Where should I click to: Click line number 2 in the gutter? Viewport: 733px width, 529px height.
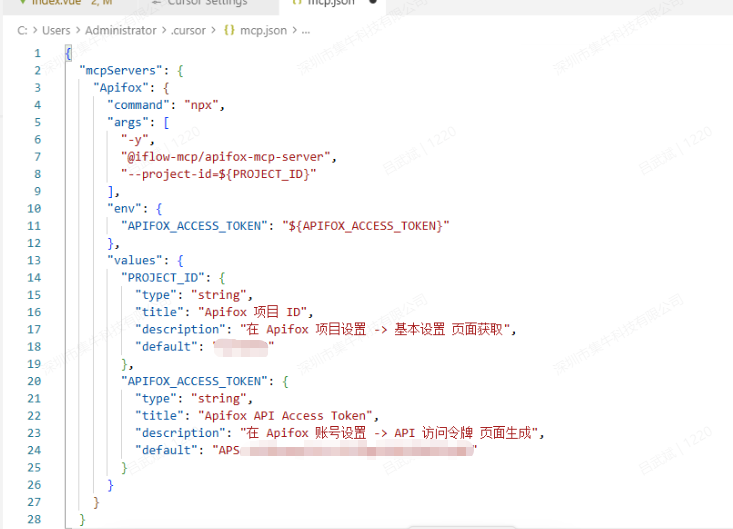point(37,71)
